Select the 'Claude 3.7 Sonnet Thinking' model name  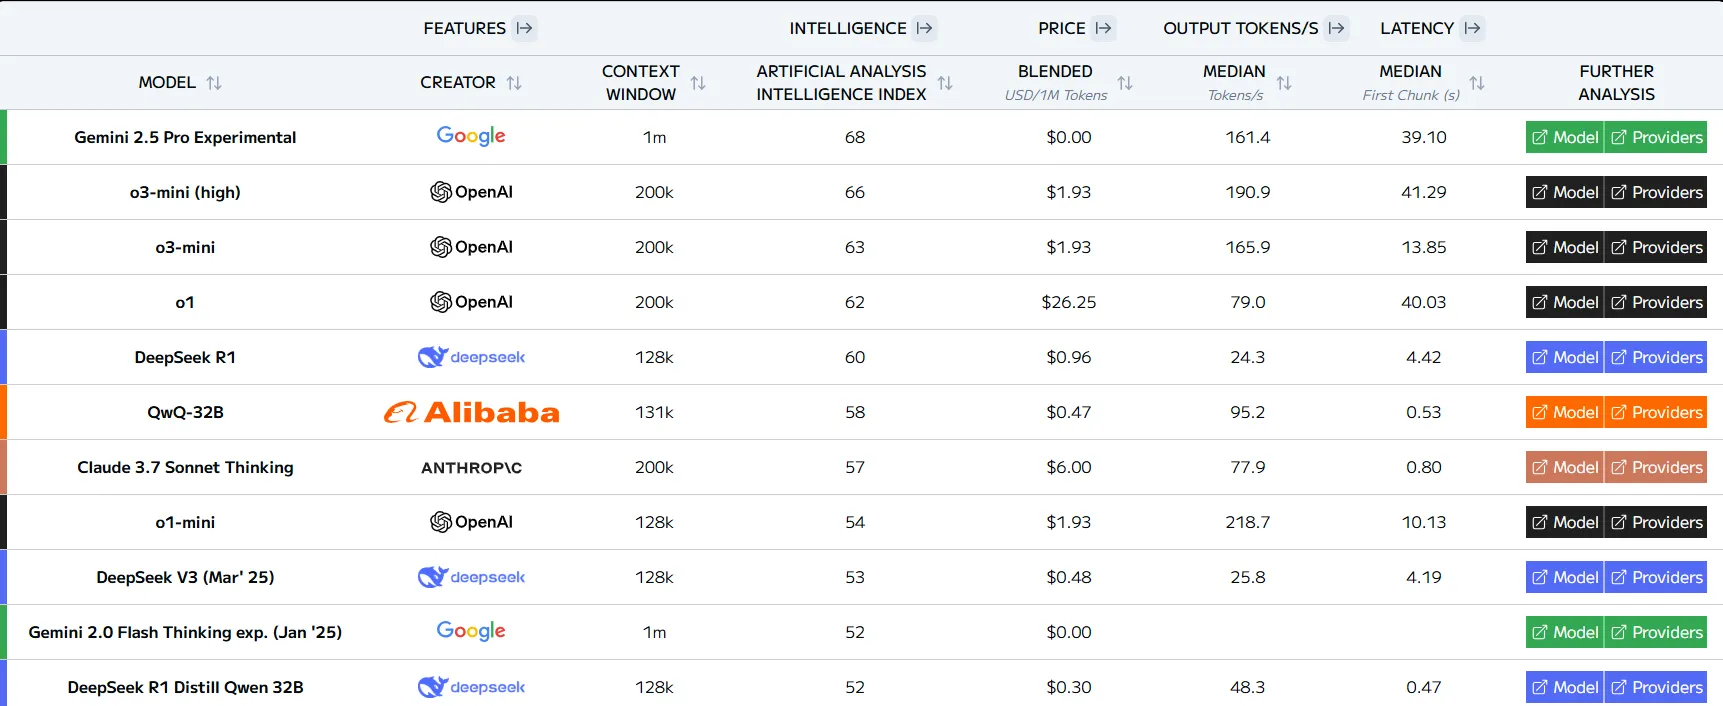(185, 467)
